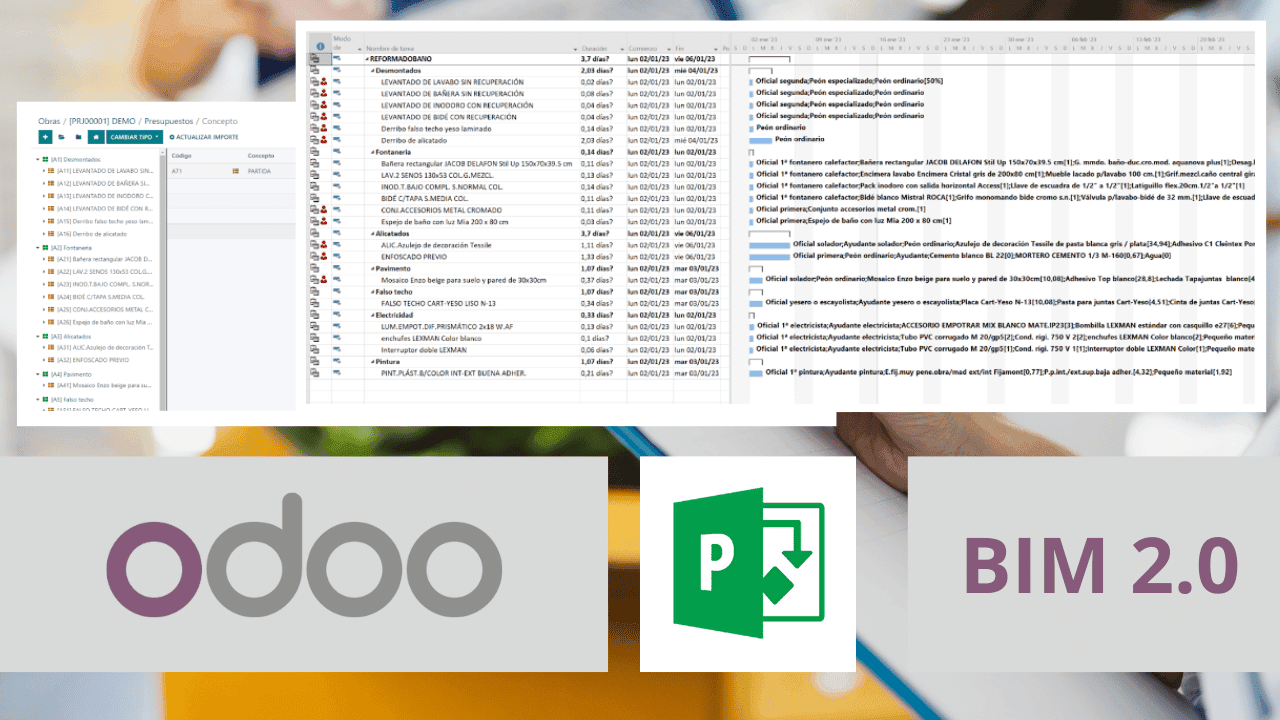
Task: Open the Obras breadcrumb link
Action: [48, 120]
